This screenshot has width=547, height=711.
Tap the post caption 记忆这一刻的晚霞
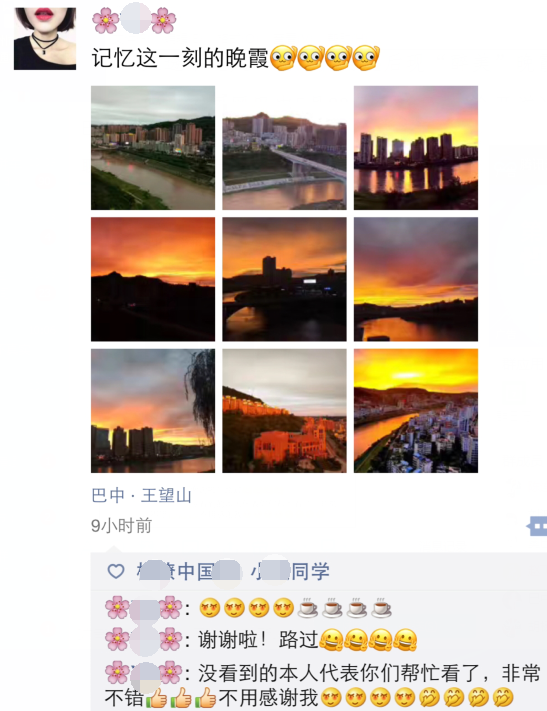181,58
